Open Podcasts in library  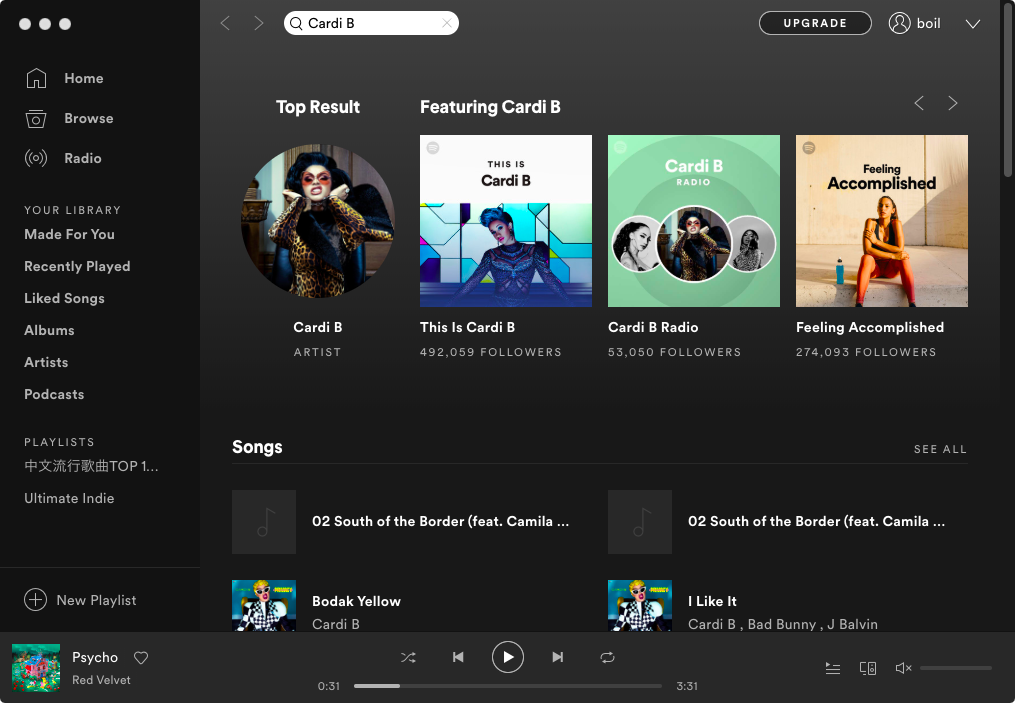coord(54,394)
